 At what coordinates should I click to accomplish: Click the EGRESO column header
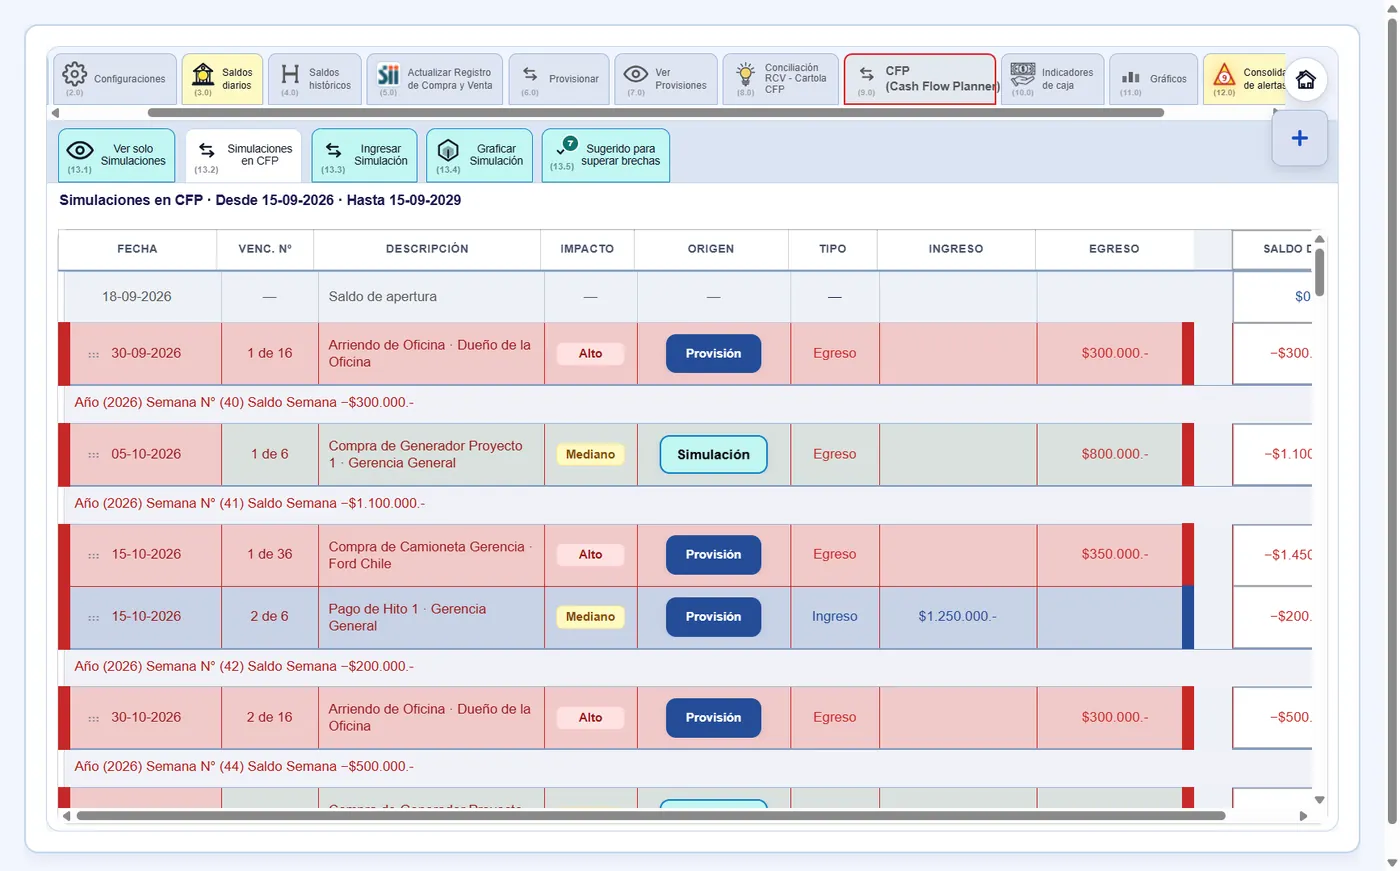pos(1114,249)
